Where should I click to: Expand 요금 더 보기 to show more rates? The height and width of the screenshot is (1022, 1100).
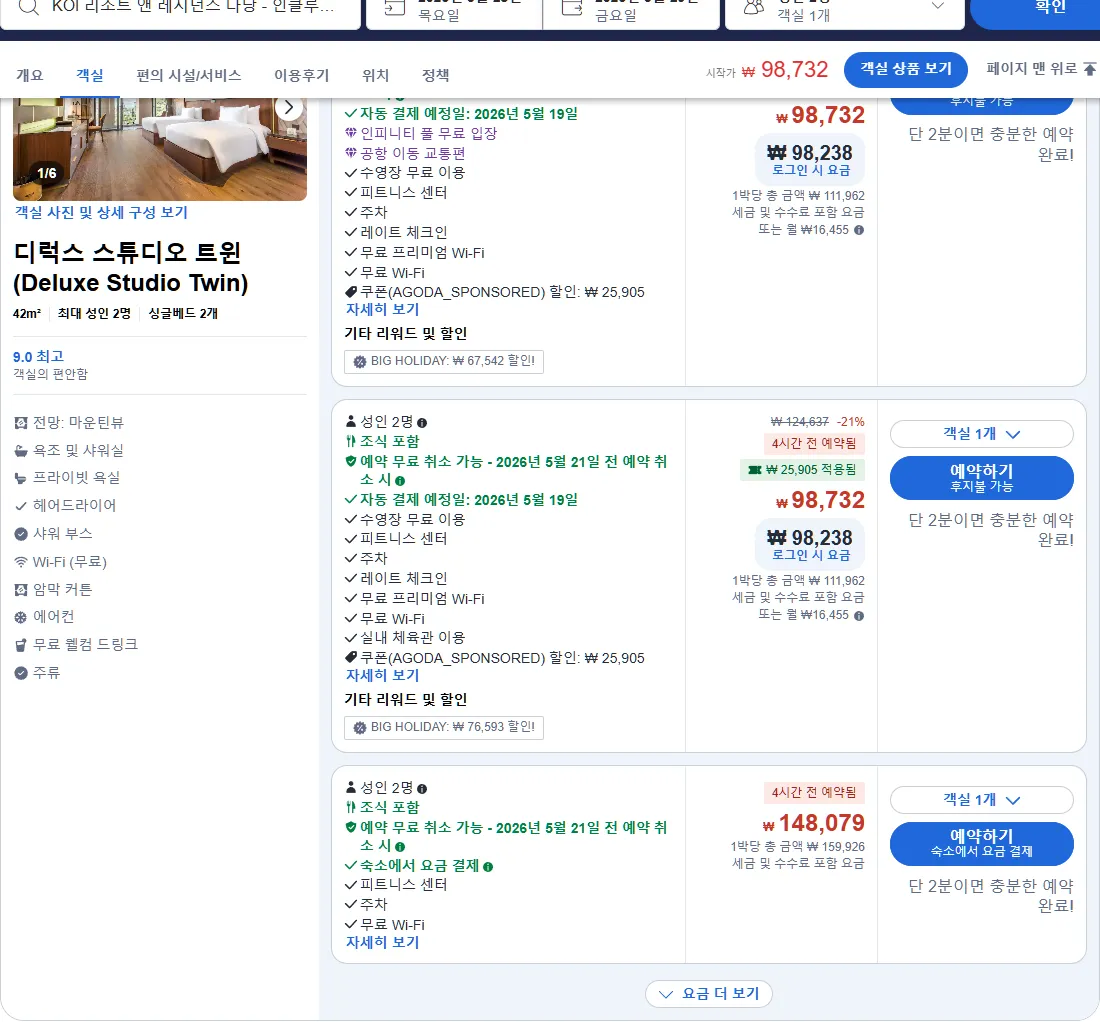[709, 994]
